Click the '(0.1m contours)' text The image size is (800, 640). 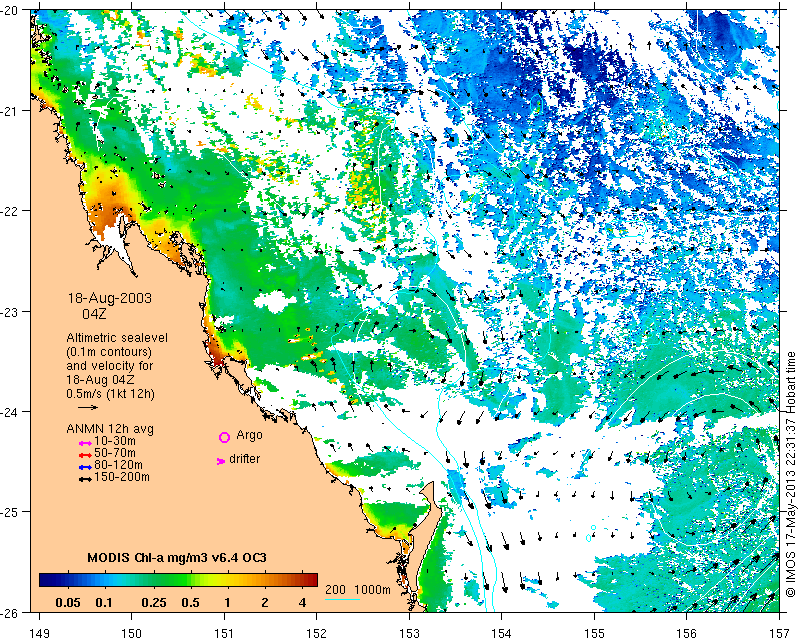109,352
